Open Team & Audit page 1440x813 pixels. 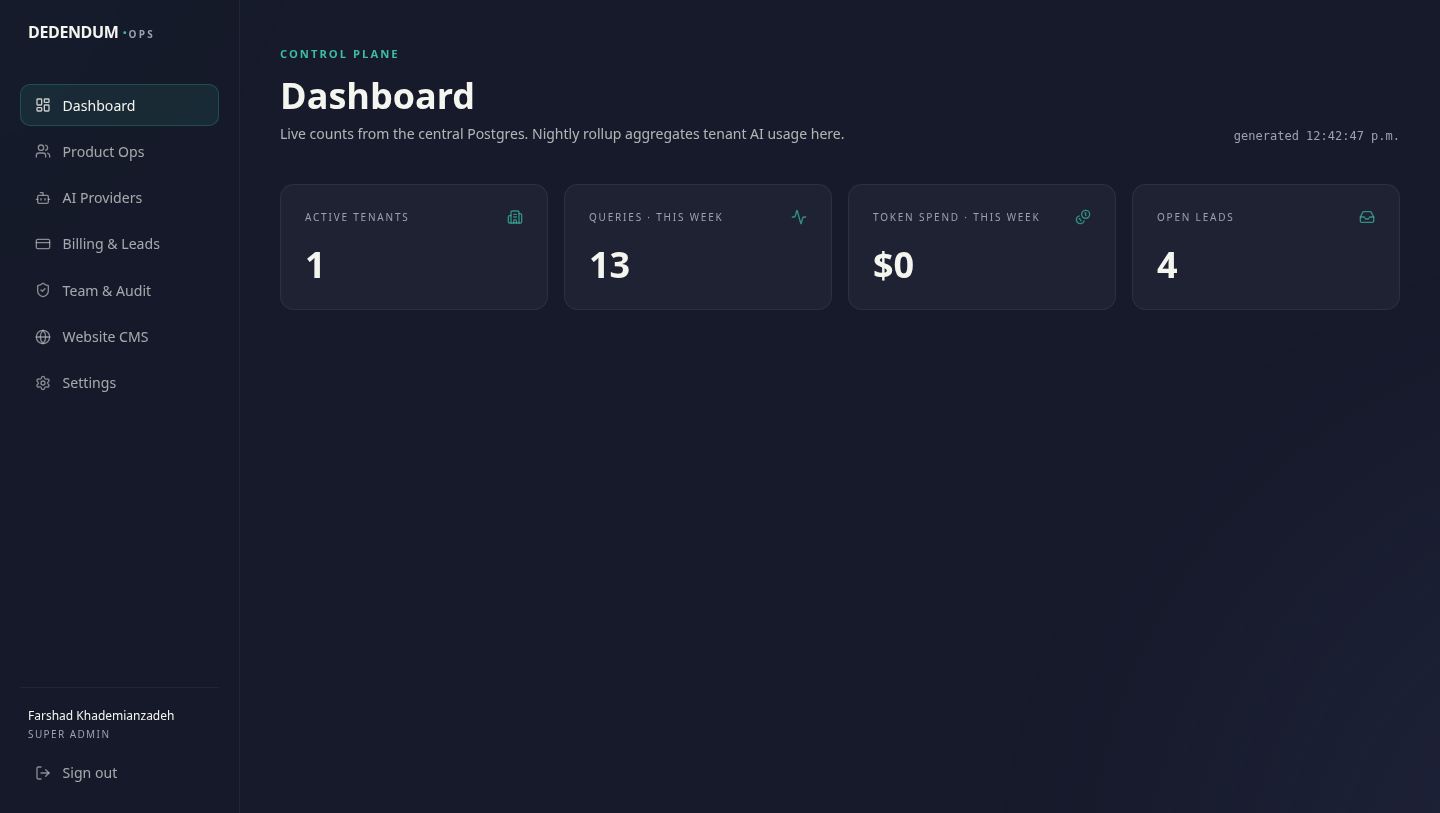tap(119, 290)
